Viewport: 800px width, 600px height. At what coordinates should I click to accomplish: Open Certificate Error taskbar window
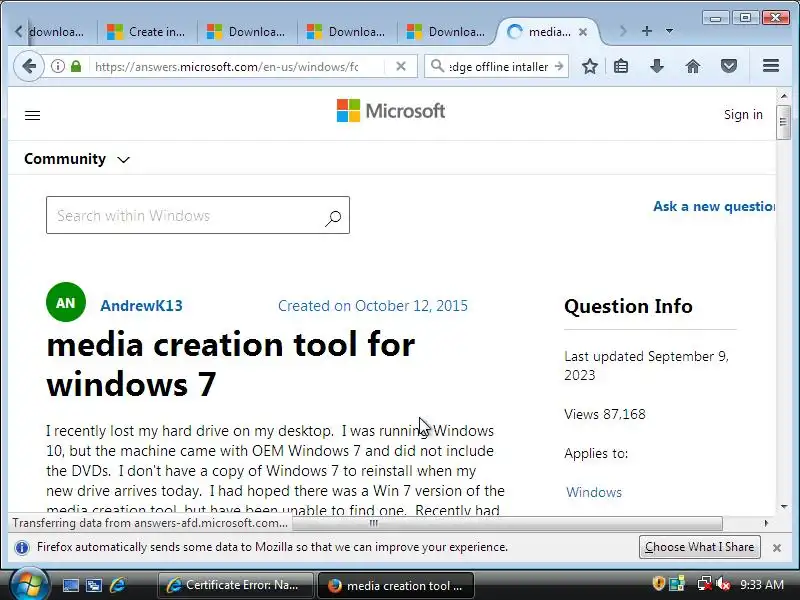coord(235,585)
